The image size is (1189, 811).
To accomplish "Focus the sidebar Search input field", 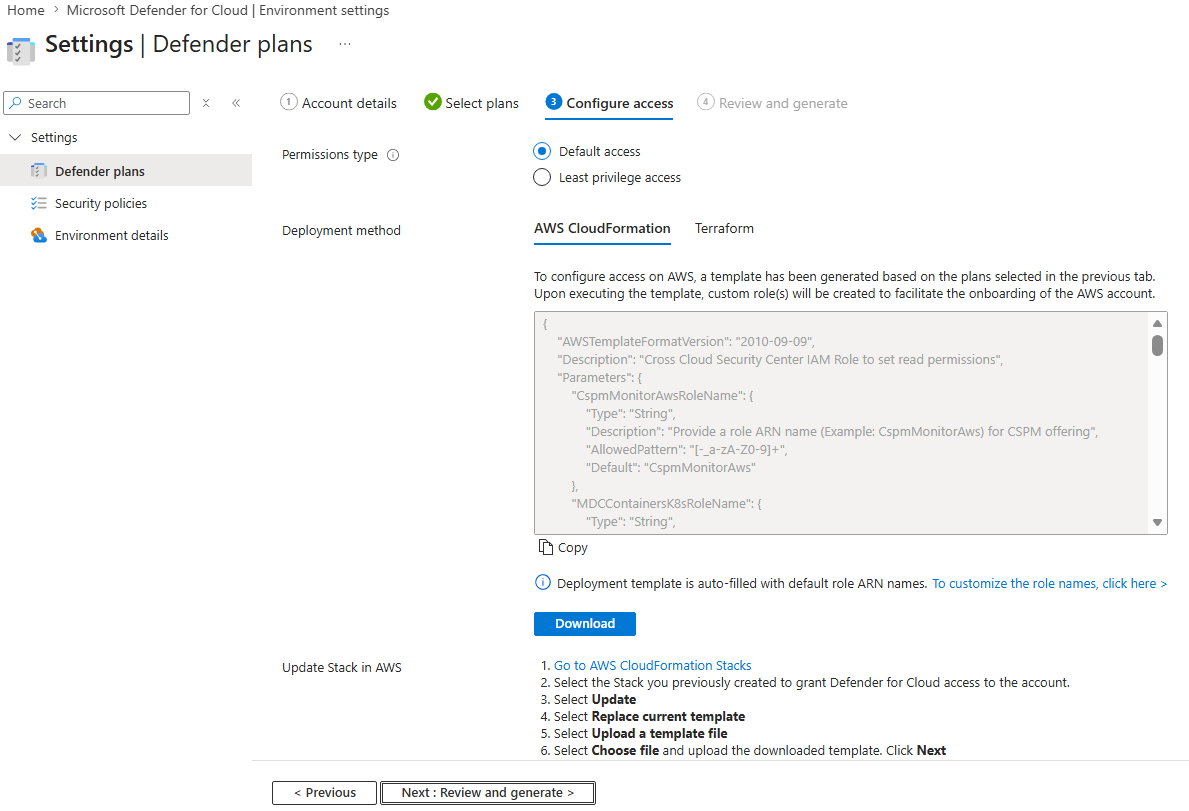I will [x=96, y=103].
